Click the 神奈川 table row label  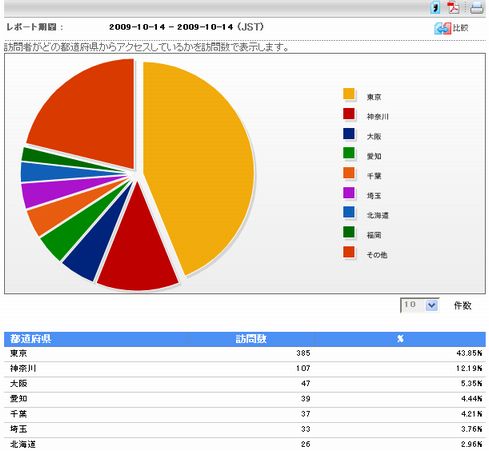point(23,368)
